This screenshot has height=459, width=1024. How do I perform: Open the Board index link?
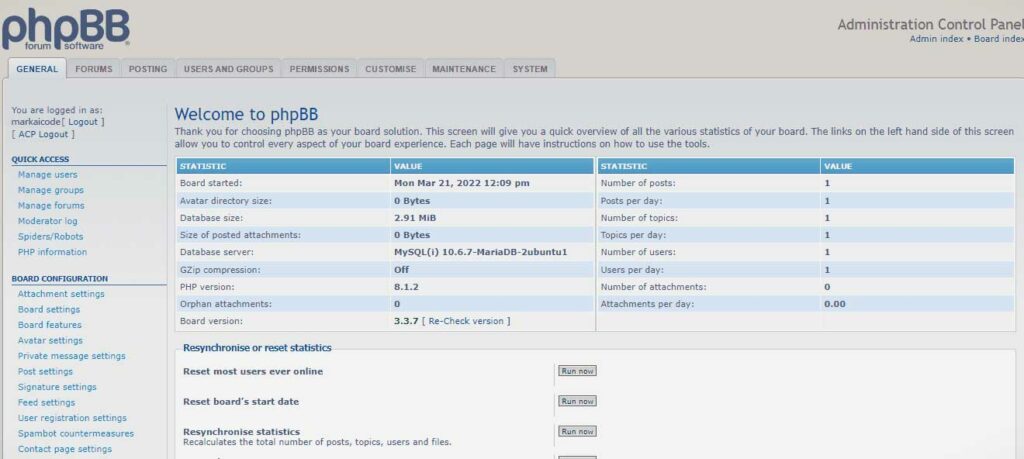click(999, 39)
